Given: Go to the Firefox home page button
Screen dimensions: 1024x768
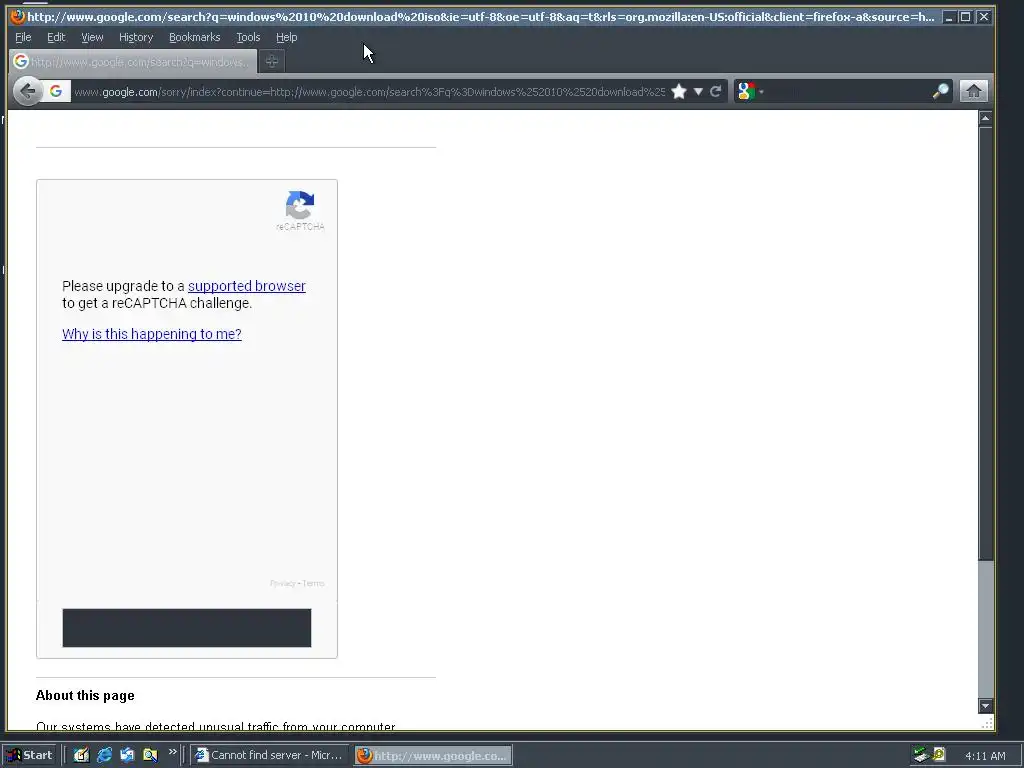Looking at the screenshot, I should coord(973,91).
